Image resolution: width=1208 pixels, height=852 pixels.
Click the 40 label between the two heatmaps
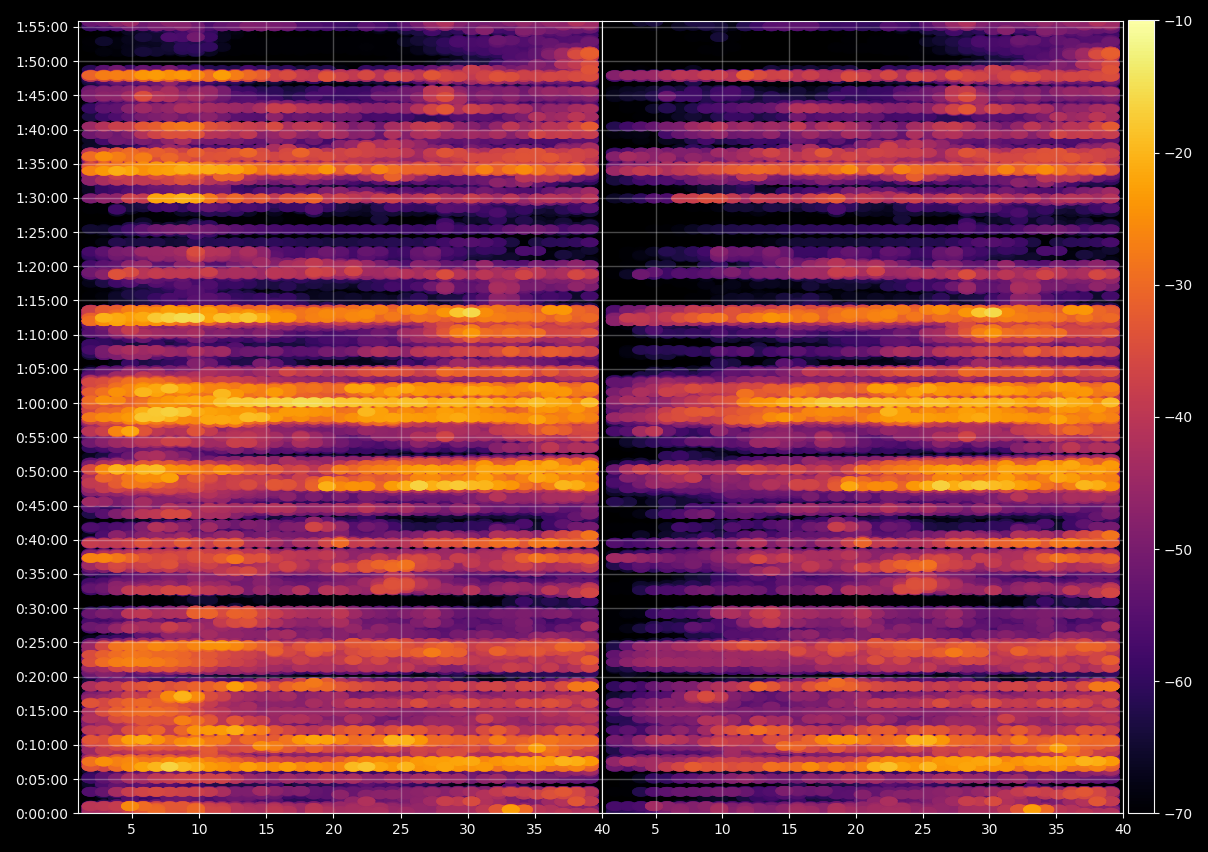[601, 830]
